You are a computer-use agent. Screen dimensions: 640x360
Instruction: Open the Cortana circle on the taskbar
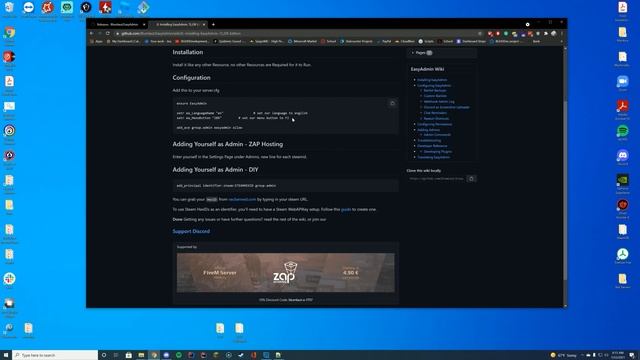pos(104,355)
